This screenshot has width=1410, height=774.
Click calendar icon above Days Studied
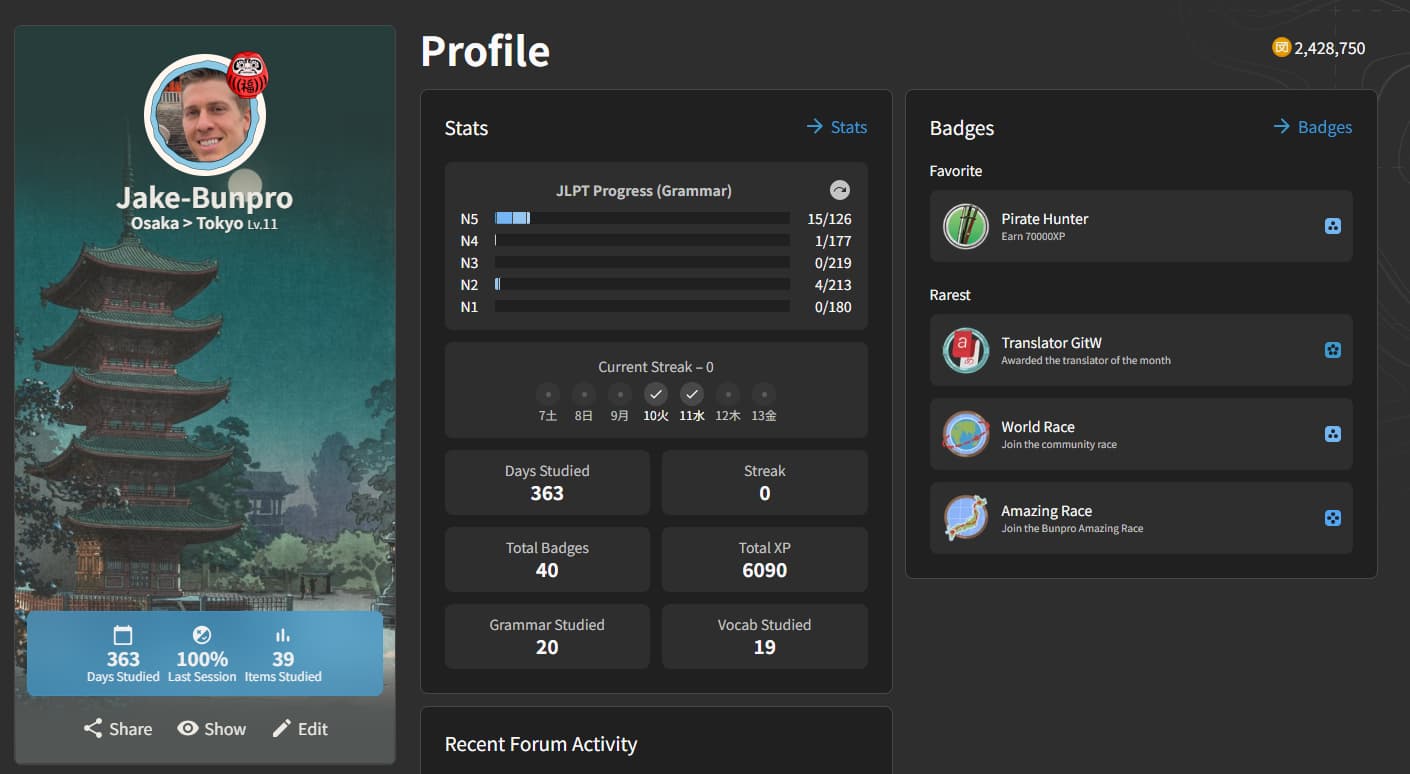123,635
